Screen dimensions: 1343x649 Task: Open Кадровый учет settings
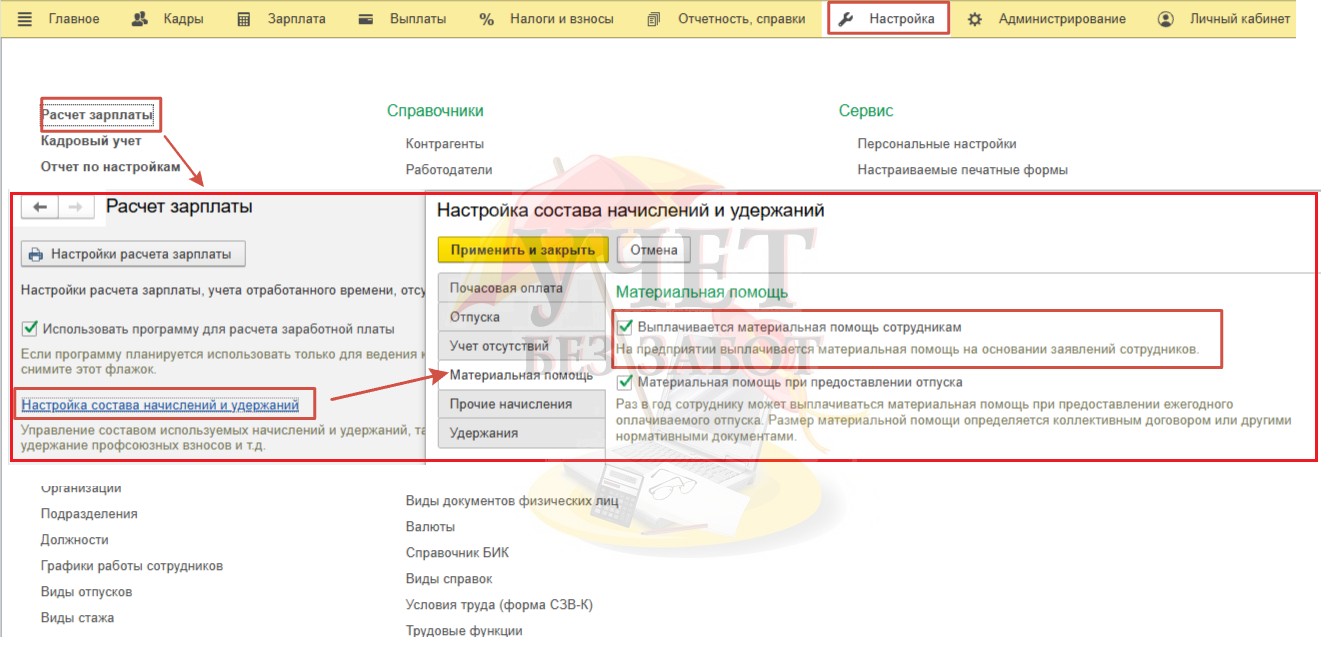tap(91, 141)
